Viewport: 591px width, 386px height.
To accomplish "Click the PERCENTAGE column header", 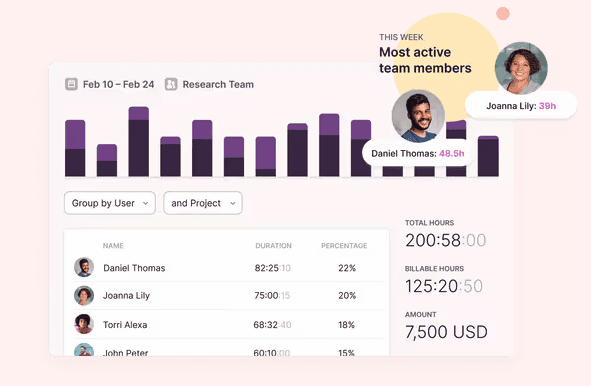I will coord(344,246).
